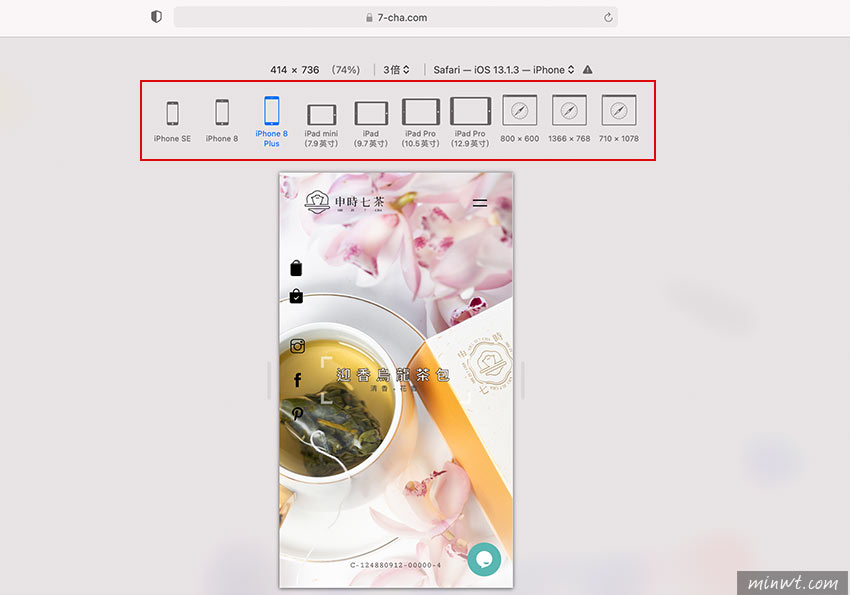The height and width of the screenshot is (595, 850).
Task: Click the user agent warning triangle icon
Action: pyautogui.click(x=588, y=69)
